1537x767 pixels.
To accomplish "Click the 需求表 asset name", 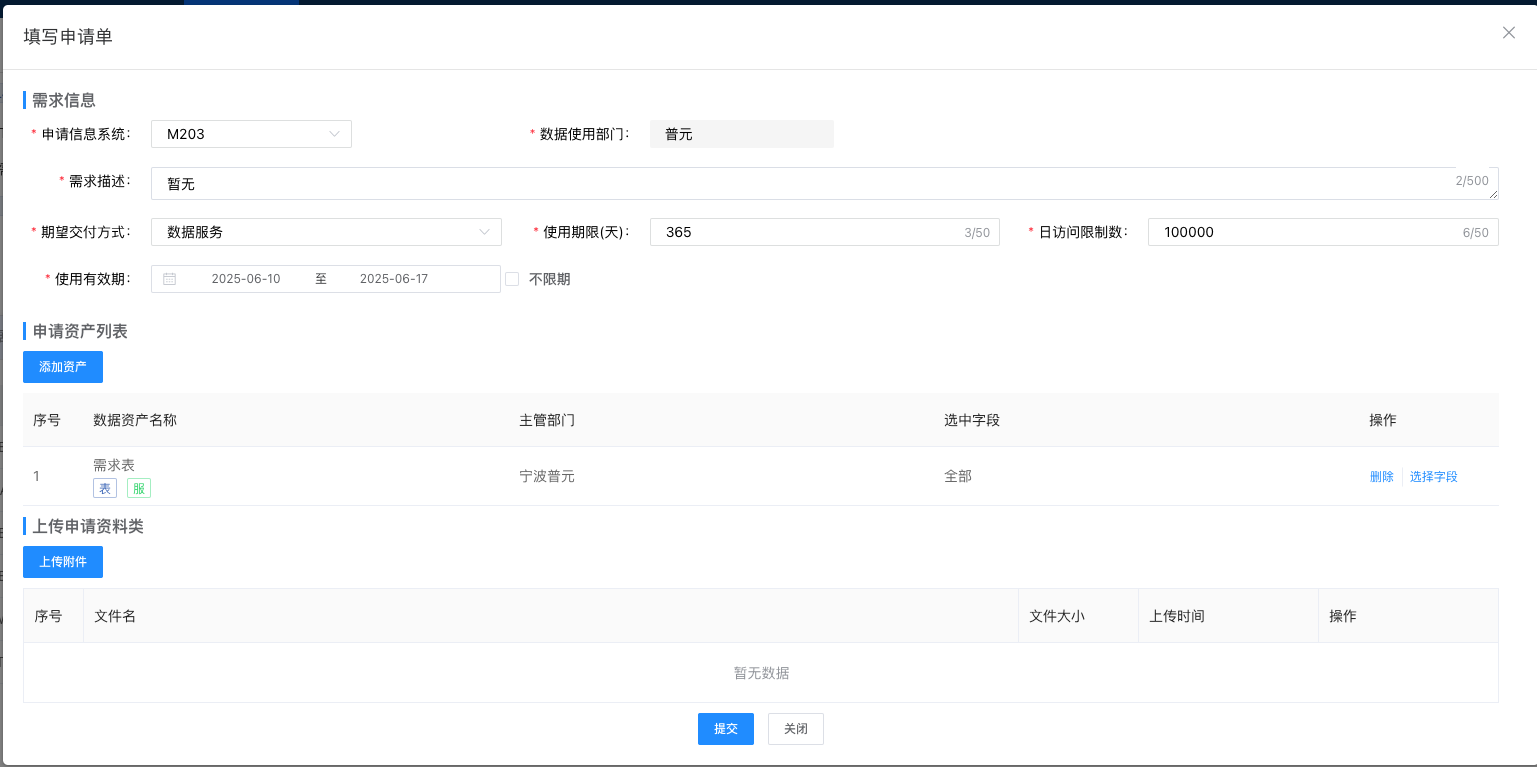I will 114,464.
